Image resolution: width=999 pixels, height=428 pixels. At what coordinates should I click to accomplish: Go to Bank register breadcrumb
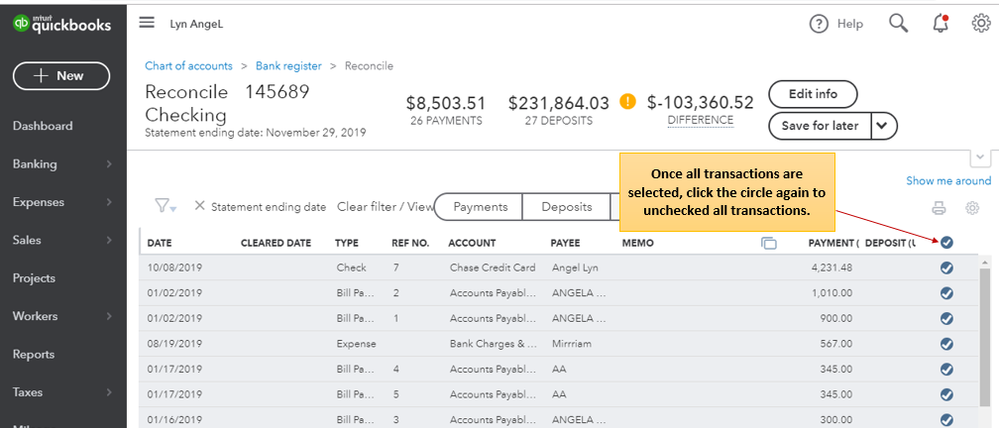(x=289, y=66)
